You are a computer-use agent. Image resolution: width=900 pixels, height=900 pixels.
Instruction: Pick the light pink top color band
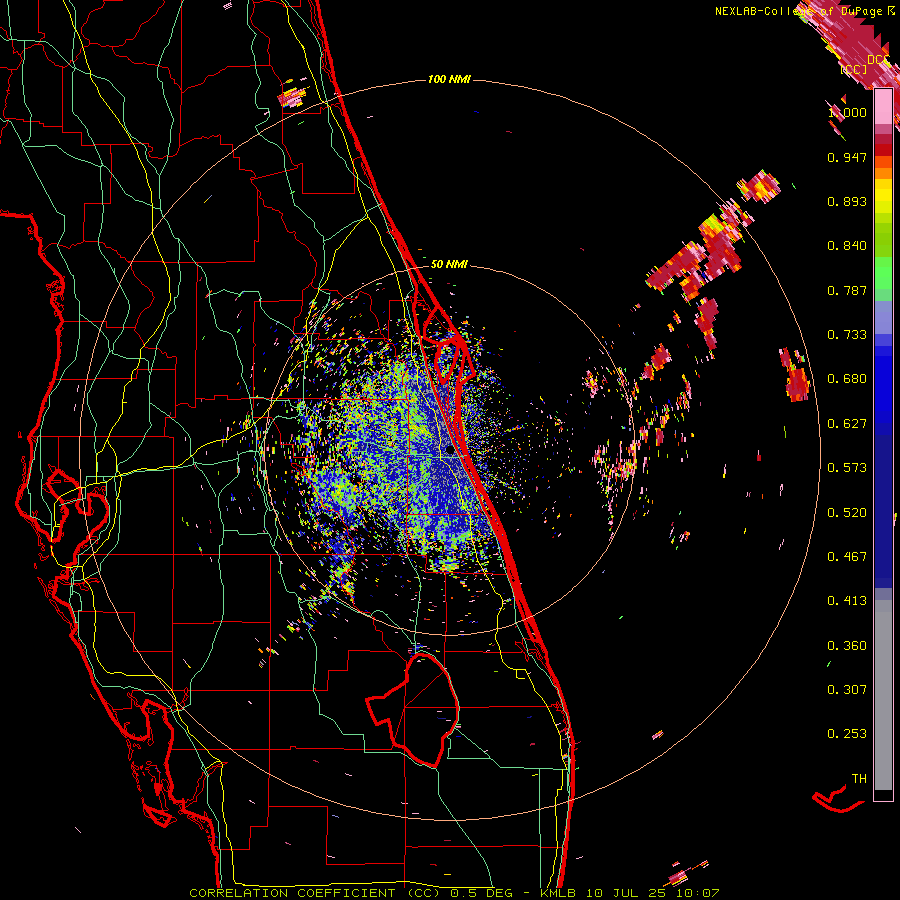click(883, 106)
